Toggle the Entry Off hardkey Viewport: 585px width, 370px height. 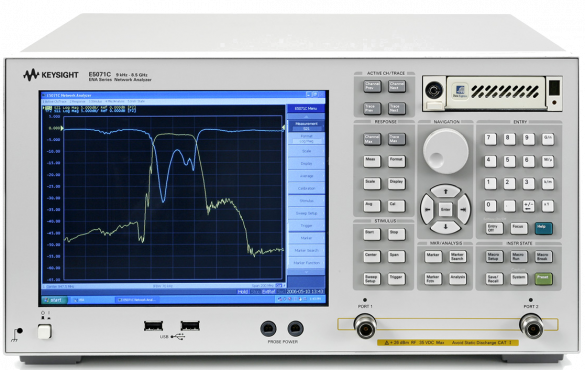[494, 228]
